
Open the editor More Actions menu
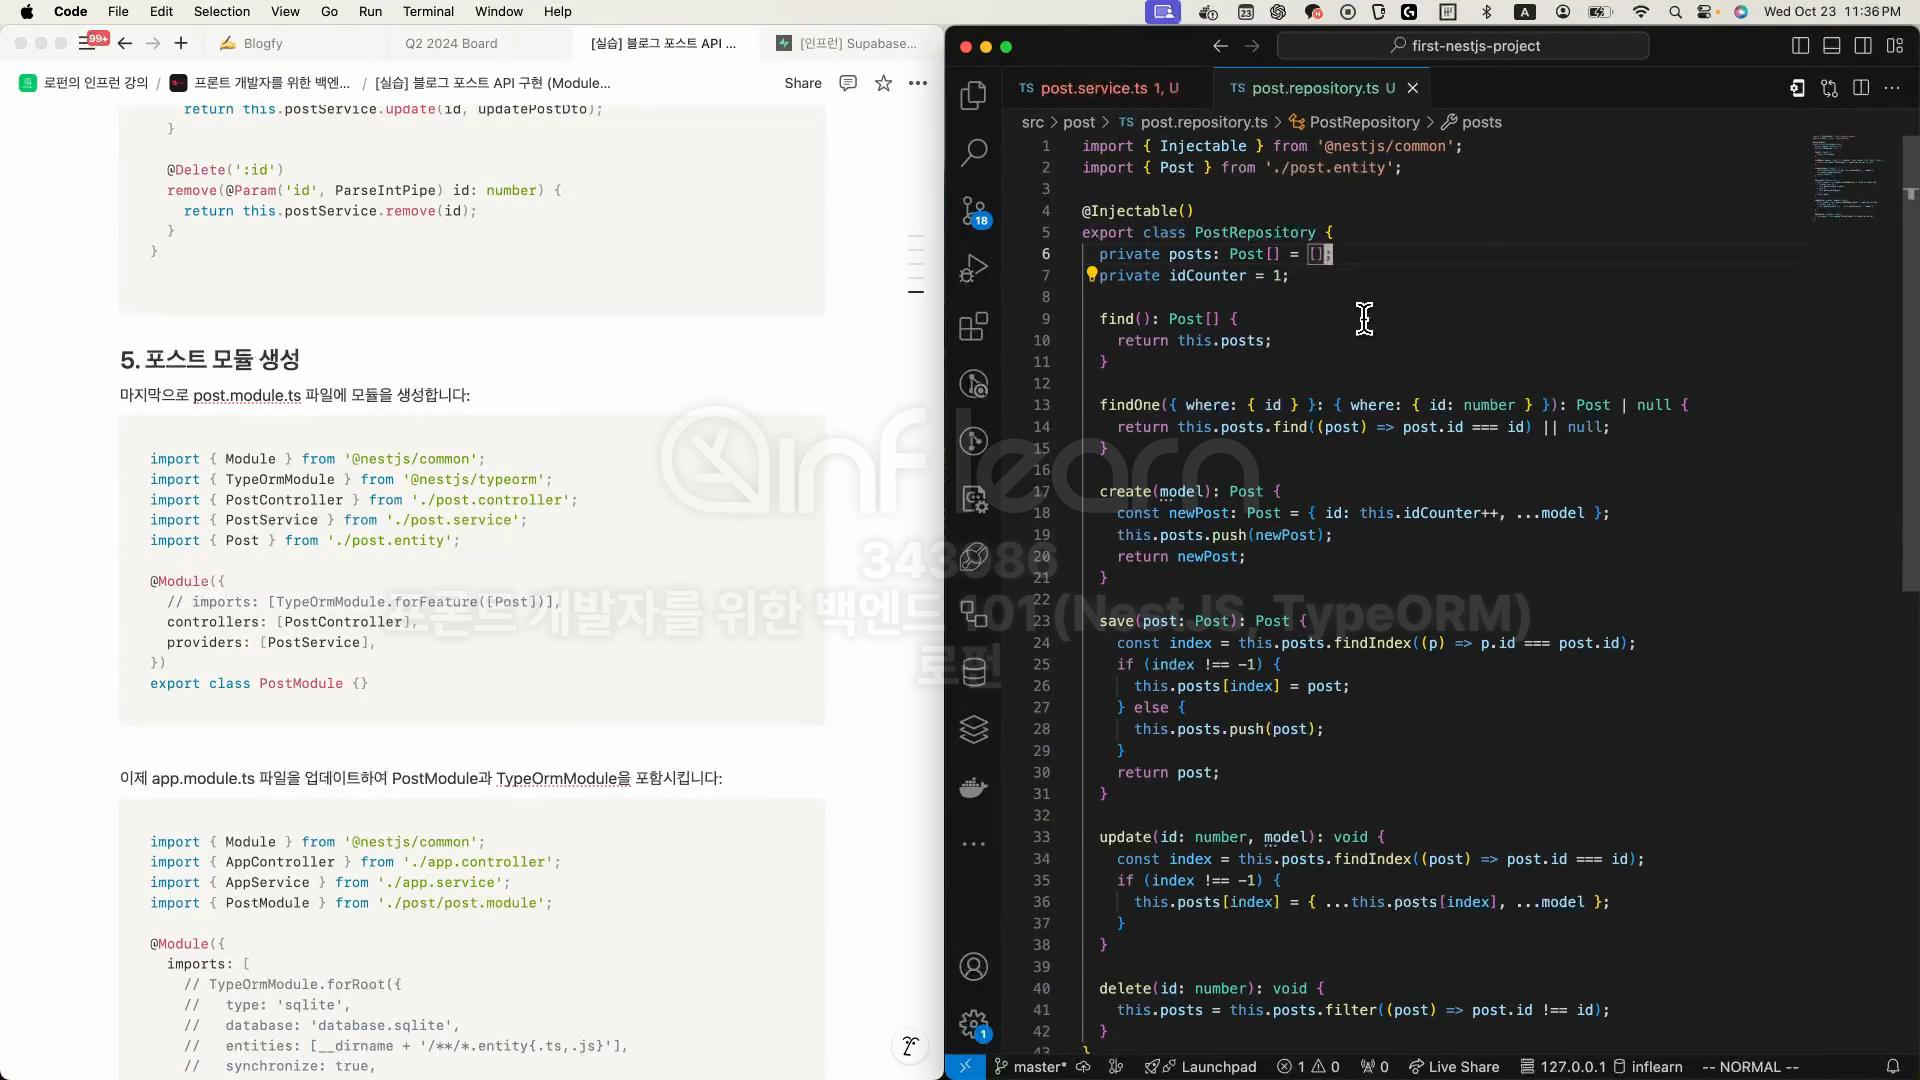(1892, 88)
